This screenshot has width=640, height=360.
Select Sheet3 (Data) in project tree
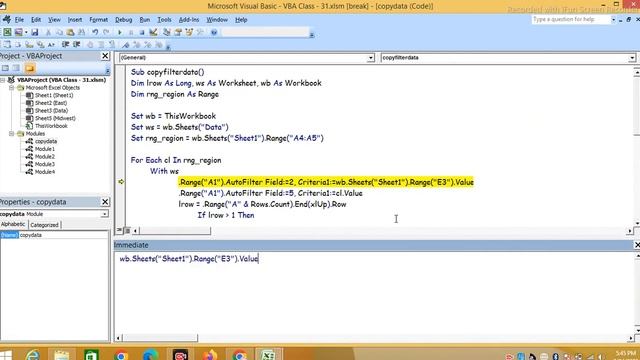click(51, 111)
